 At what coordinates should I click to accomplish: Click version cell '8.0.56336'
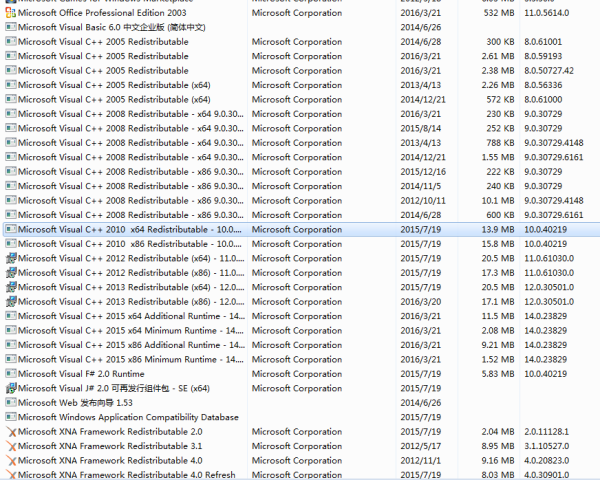543,85
